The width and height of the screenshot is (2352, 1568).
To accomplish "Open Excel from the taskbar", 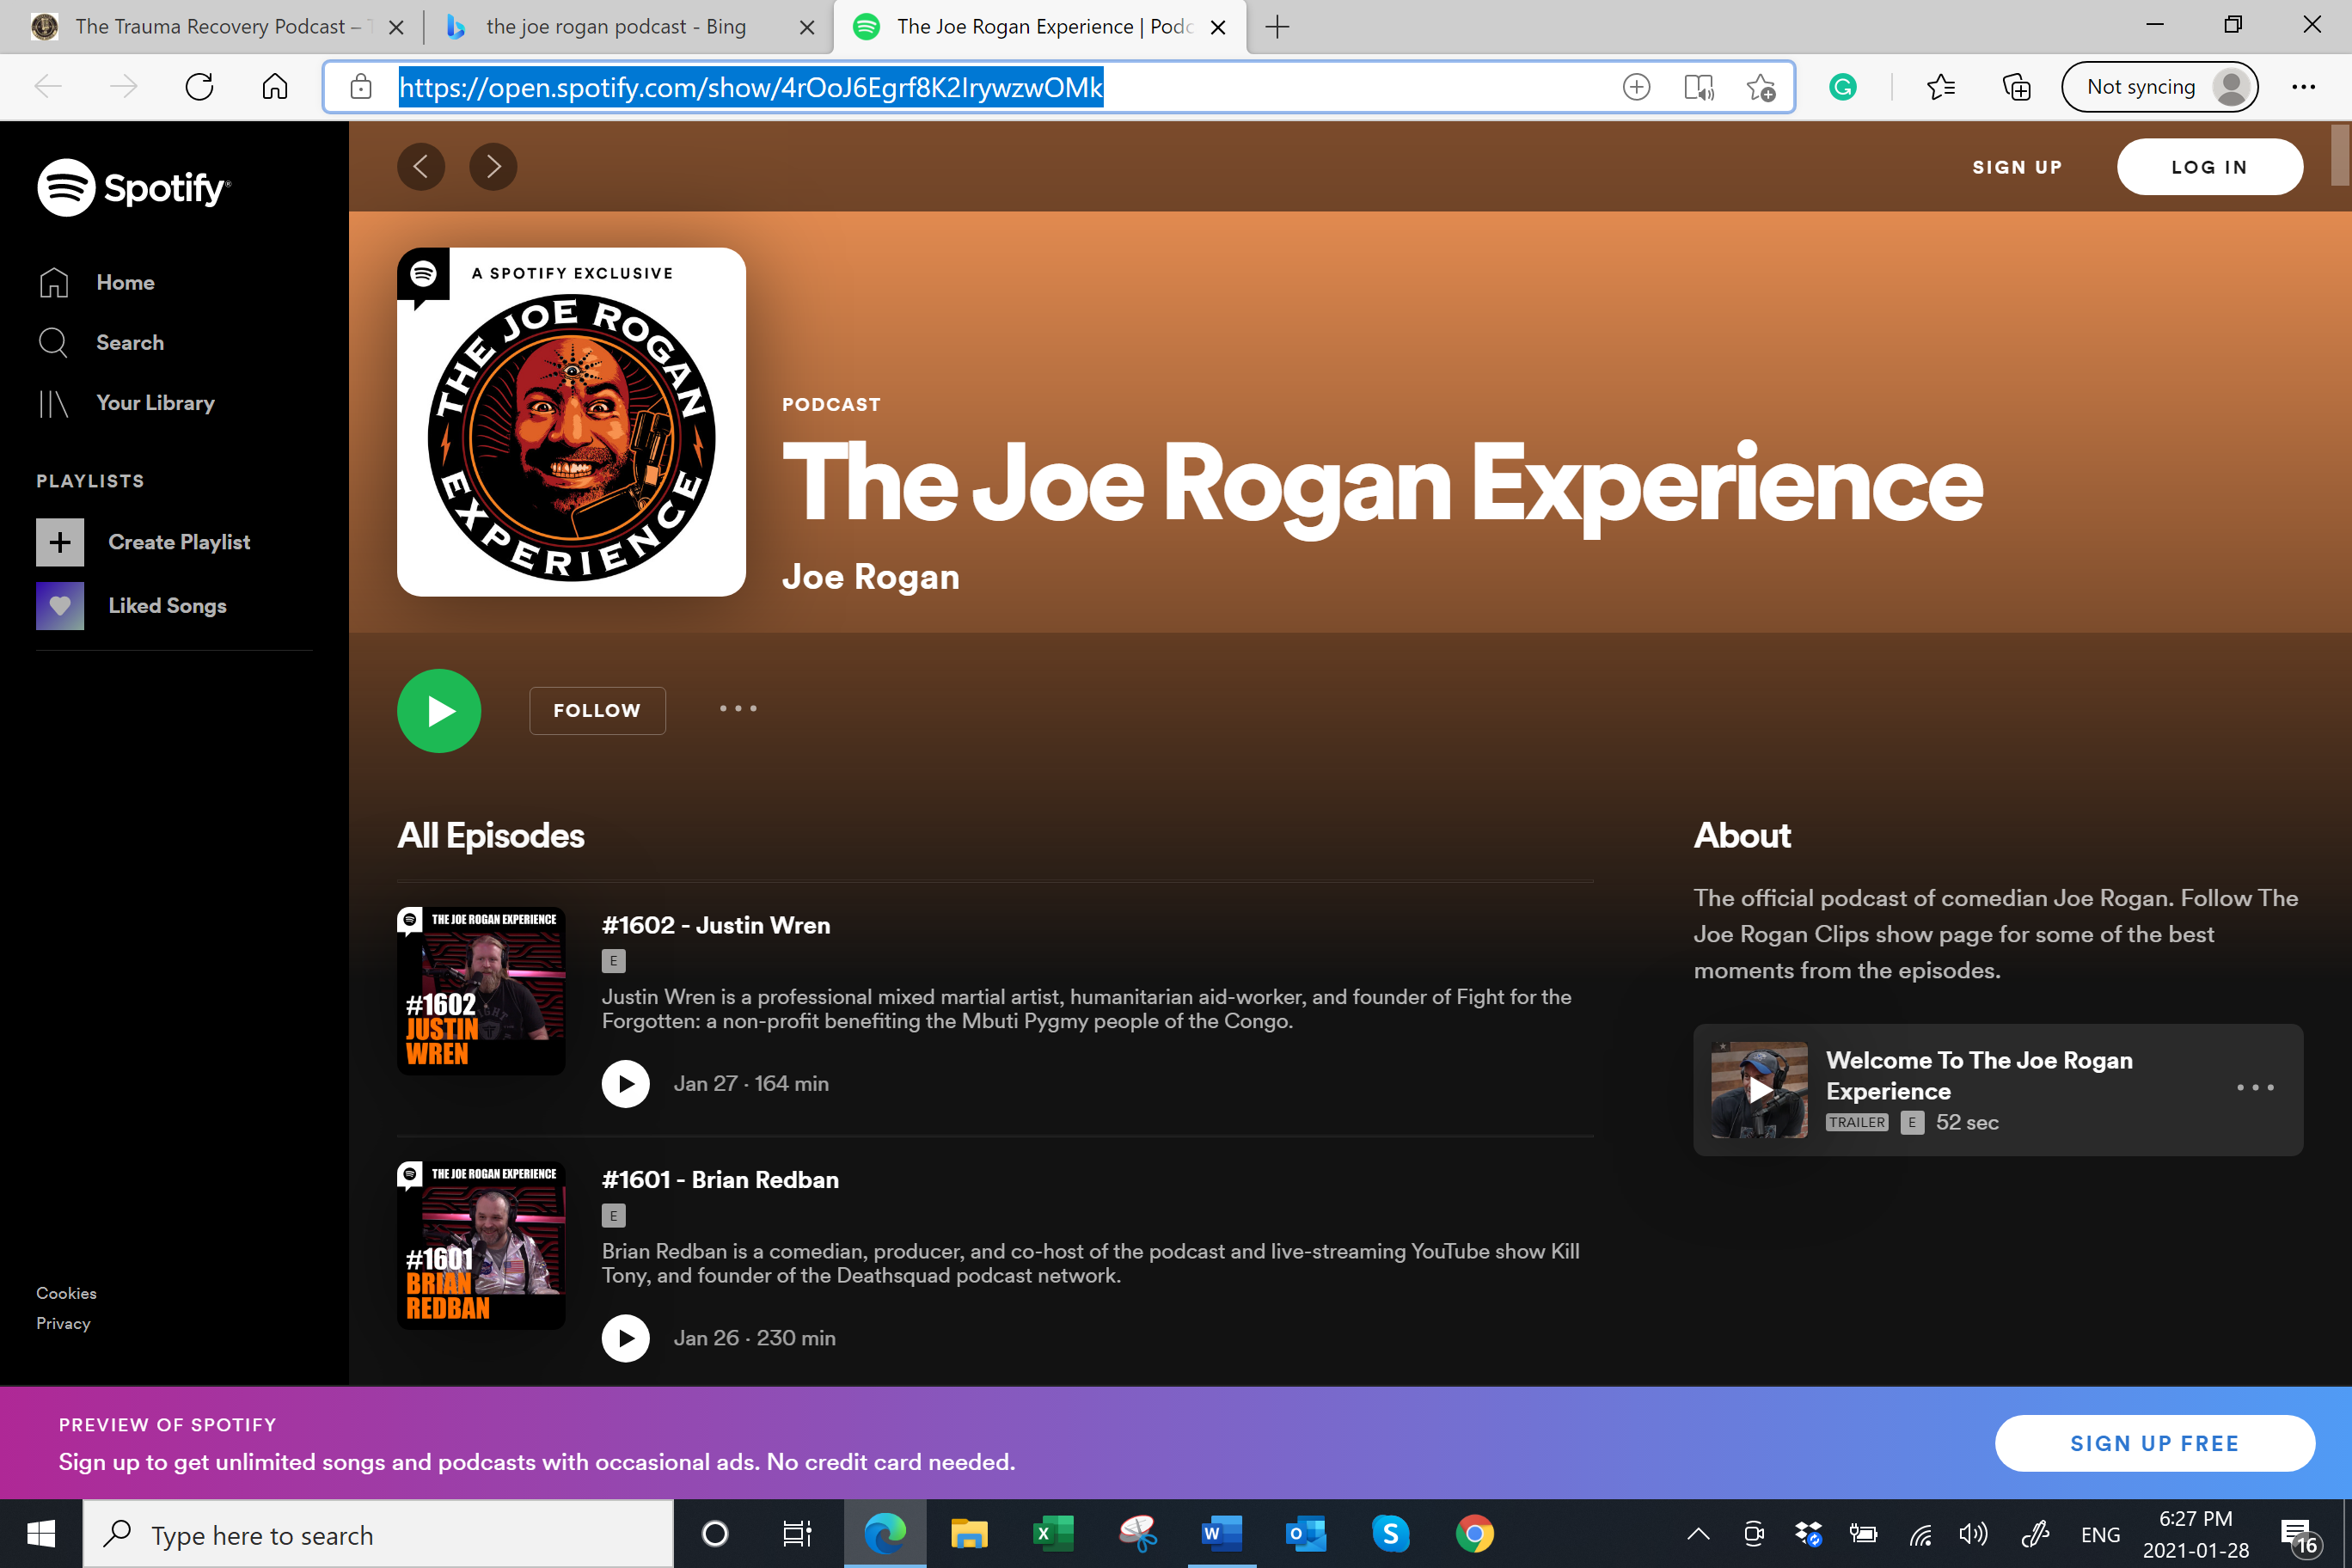I will tap(1053, 1533).
